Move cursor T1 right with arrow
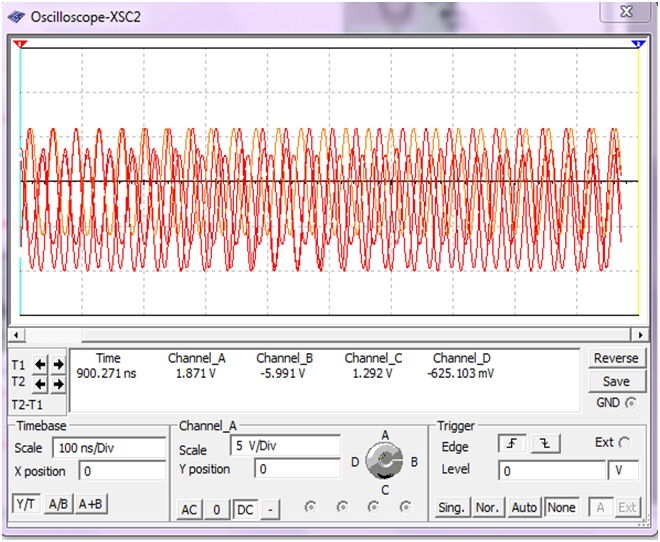This screenshot has width=660, height=542. pyautogui.click(x=57, y=364)
